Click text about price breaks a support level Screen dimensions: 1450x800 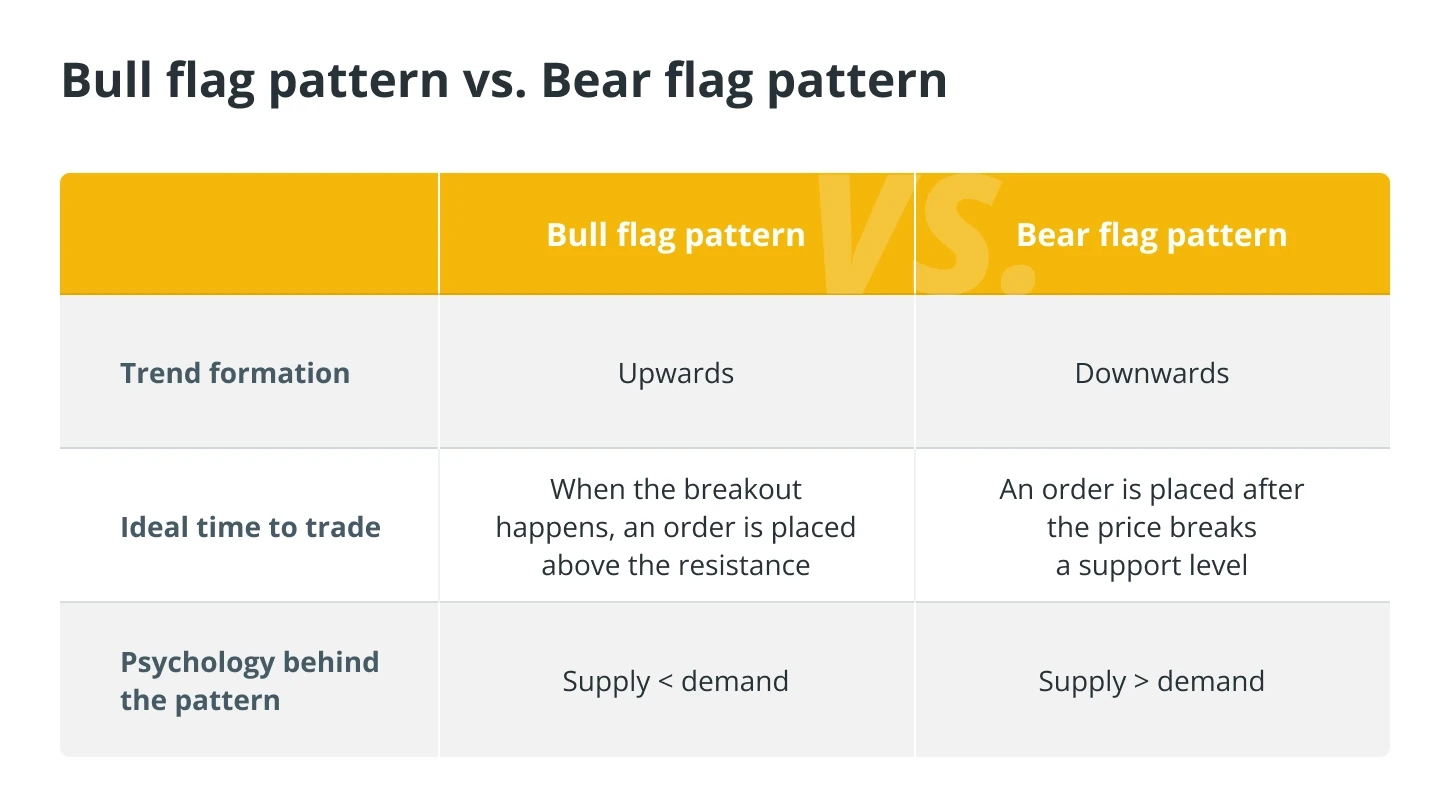pos(1152,527)
